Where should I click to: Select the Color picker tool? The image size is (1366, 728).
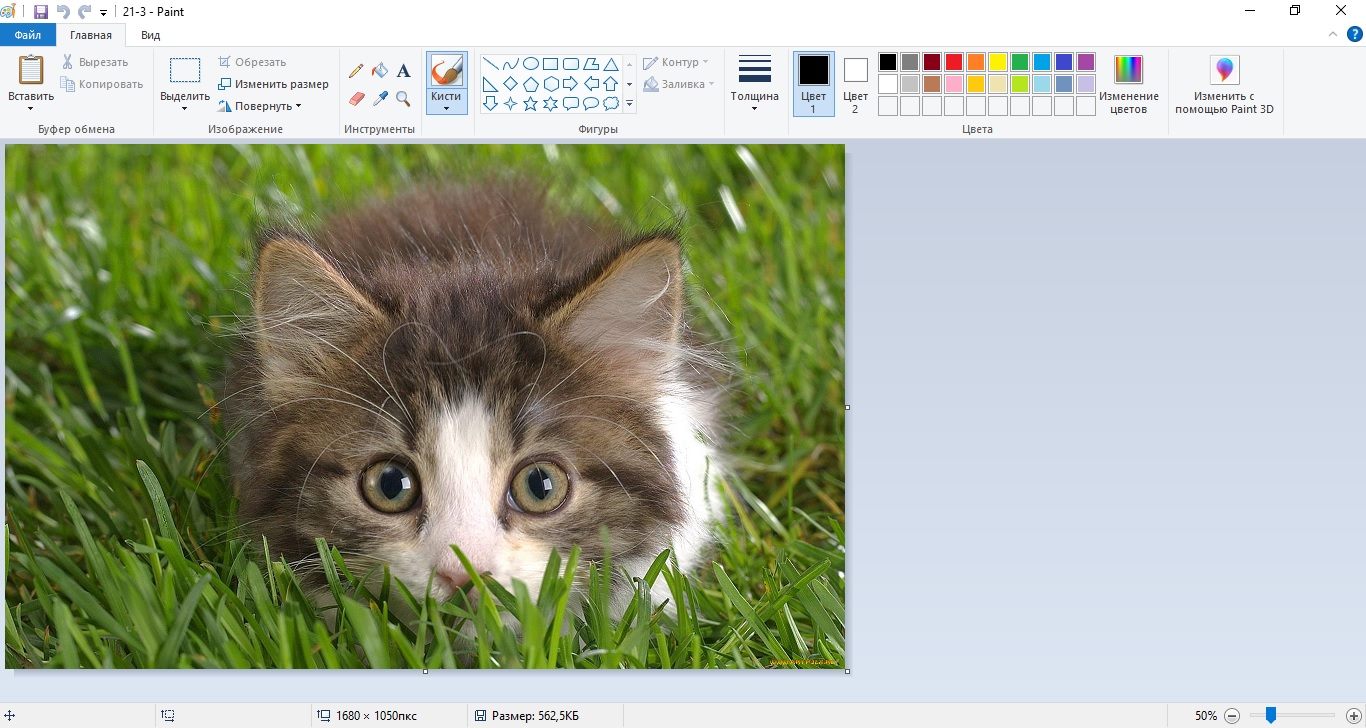click(380, 98)
